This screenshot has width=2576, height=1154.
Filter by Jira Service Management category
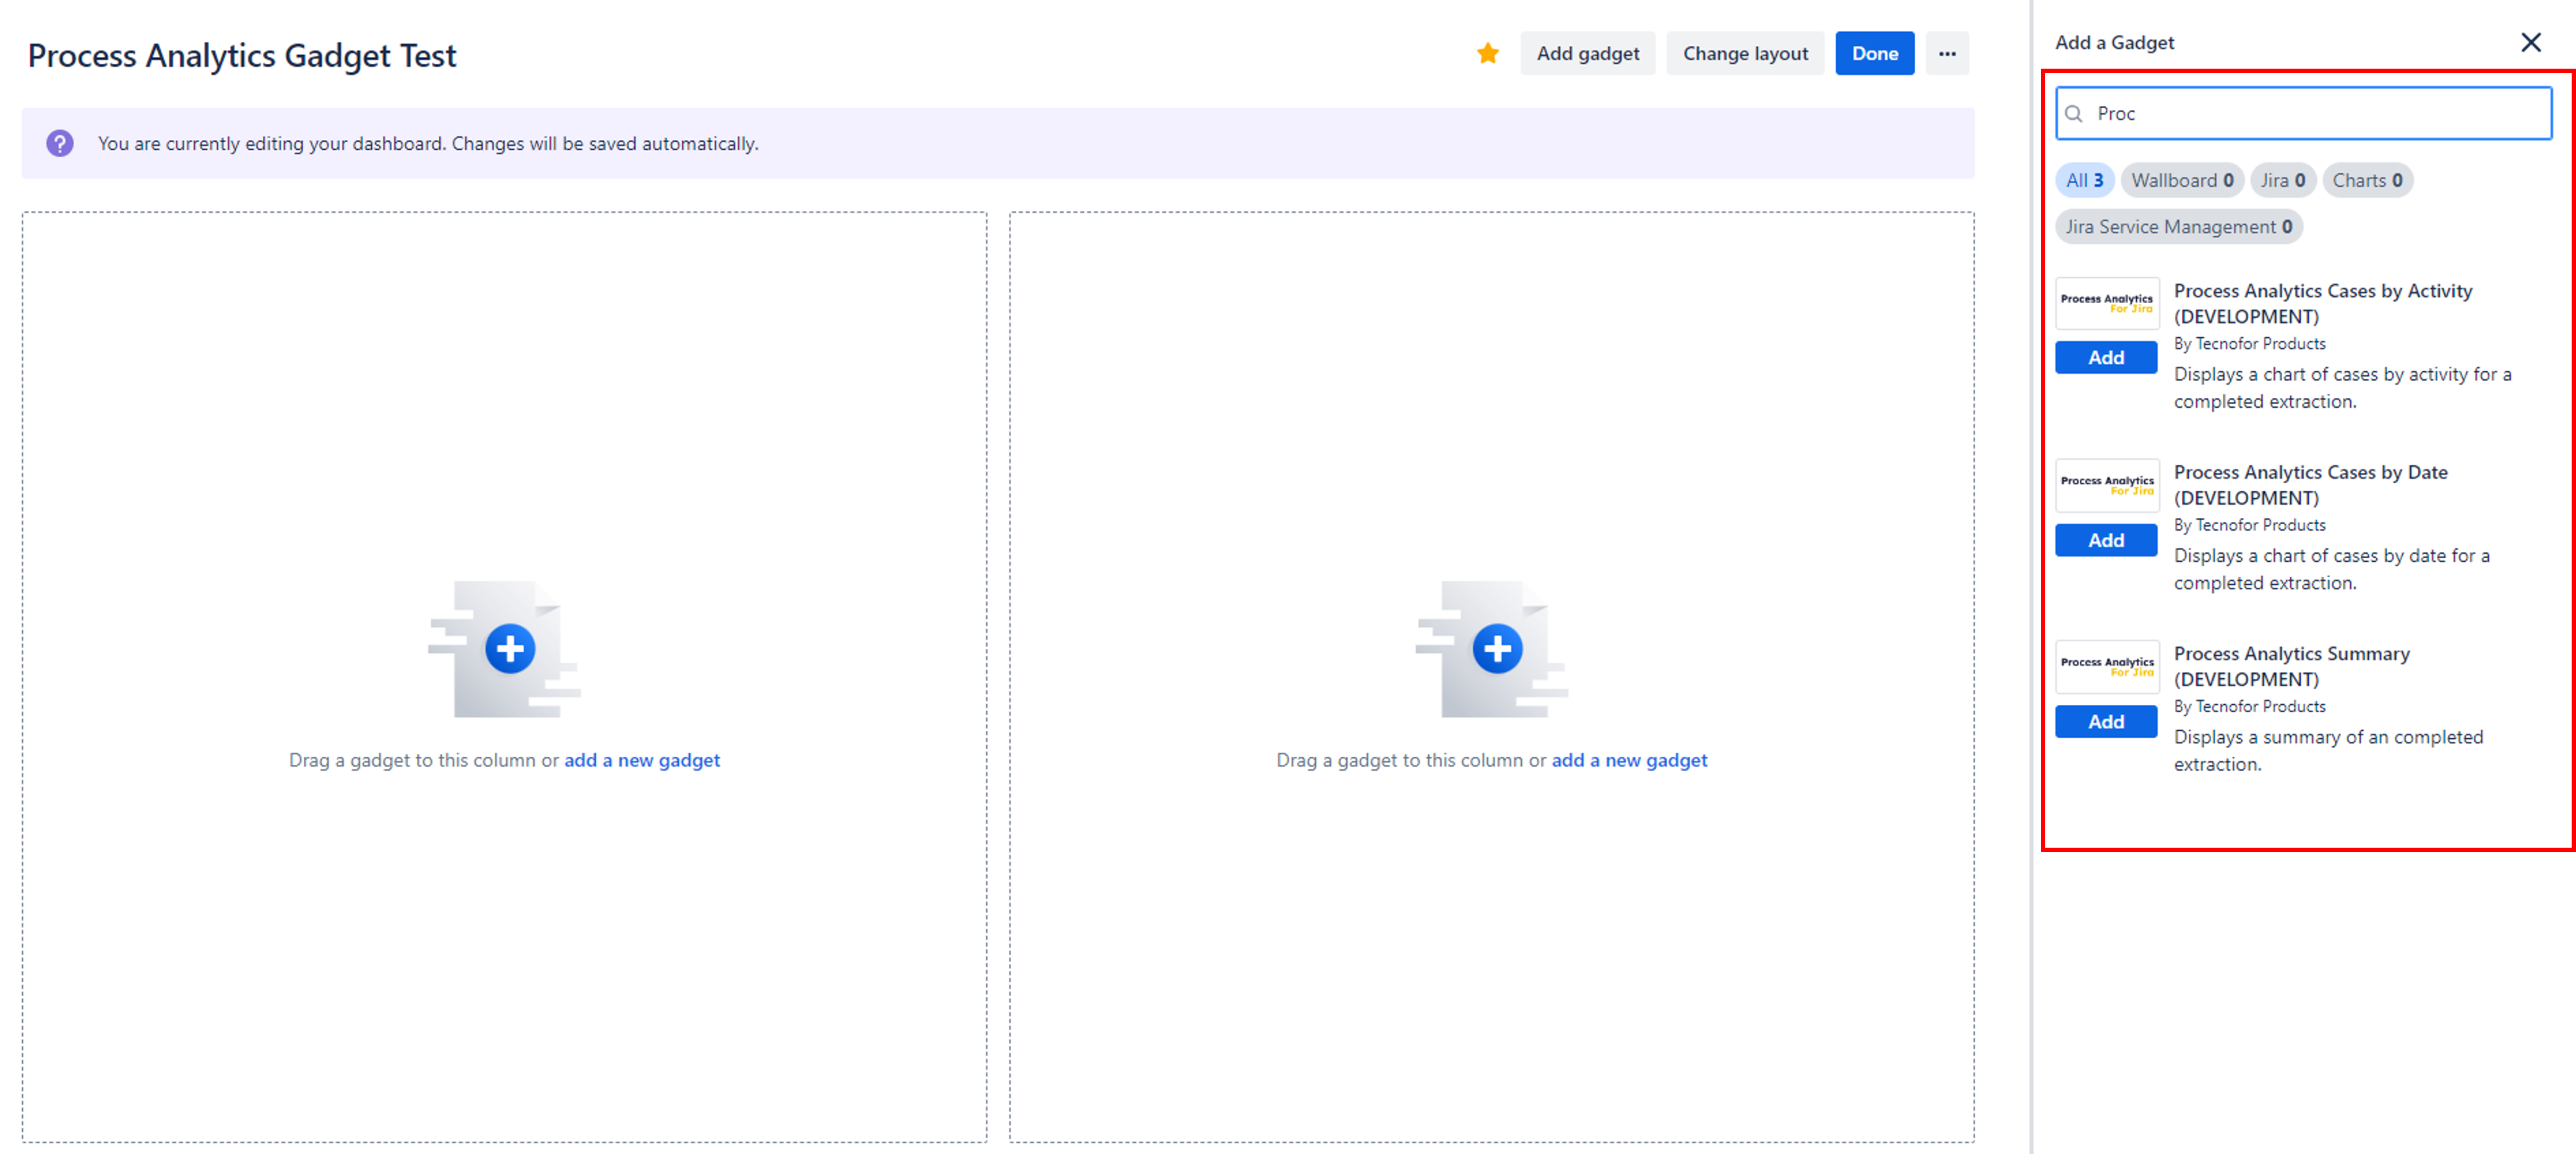(2178, 227)
